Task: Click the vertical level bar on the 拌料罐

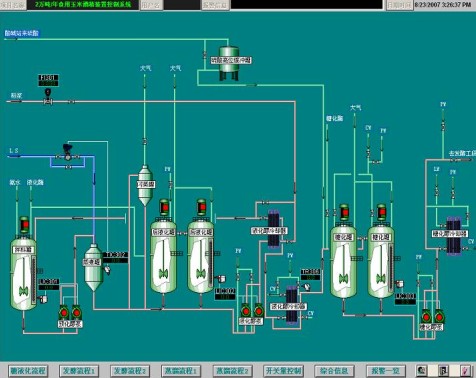Action: tap(34, 280)
